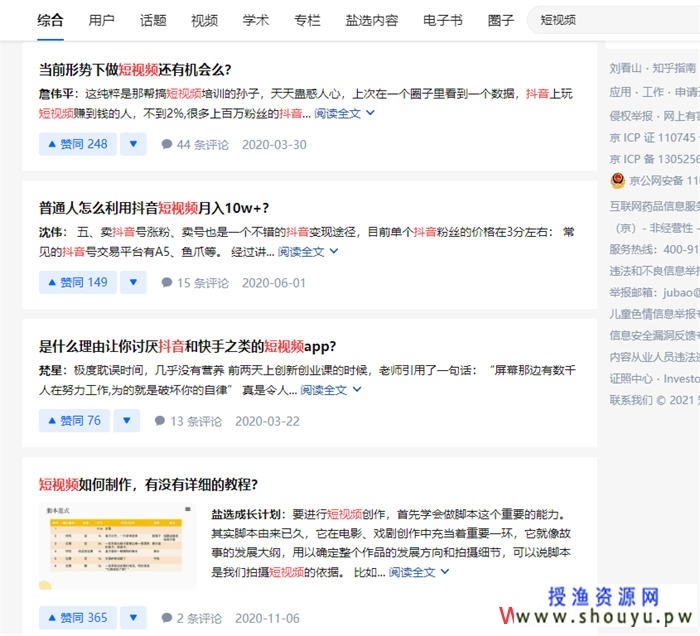
Task: Switch to the 视频 tab
Action: tap(204, 20)
